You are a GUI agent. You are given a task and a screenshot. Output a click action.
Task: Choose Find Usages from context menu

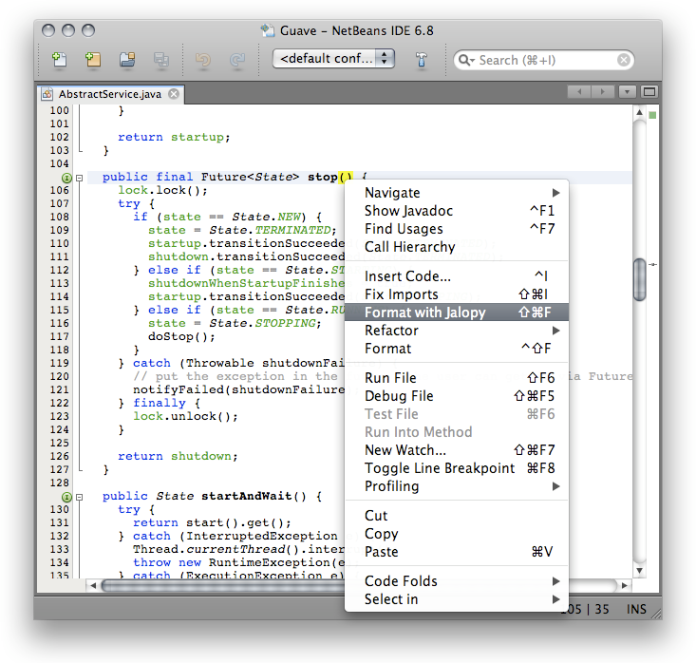[457, 229]
